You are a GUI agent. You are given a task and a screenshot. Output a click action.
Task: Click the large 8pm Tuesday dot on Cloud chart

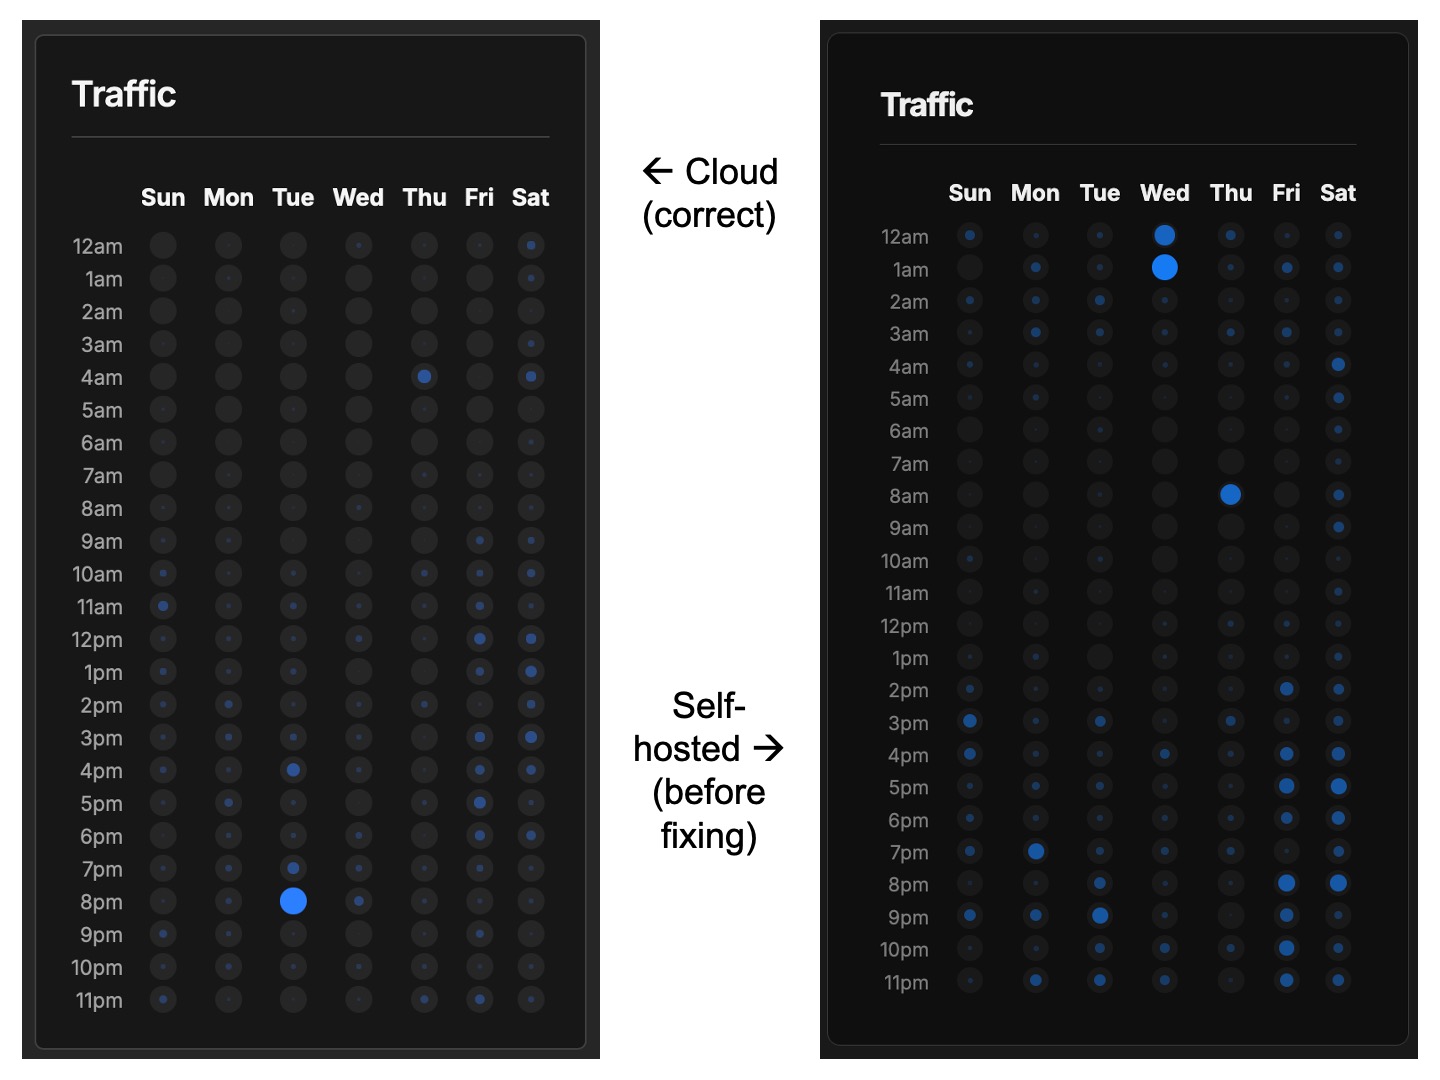(x=293, y=901)
